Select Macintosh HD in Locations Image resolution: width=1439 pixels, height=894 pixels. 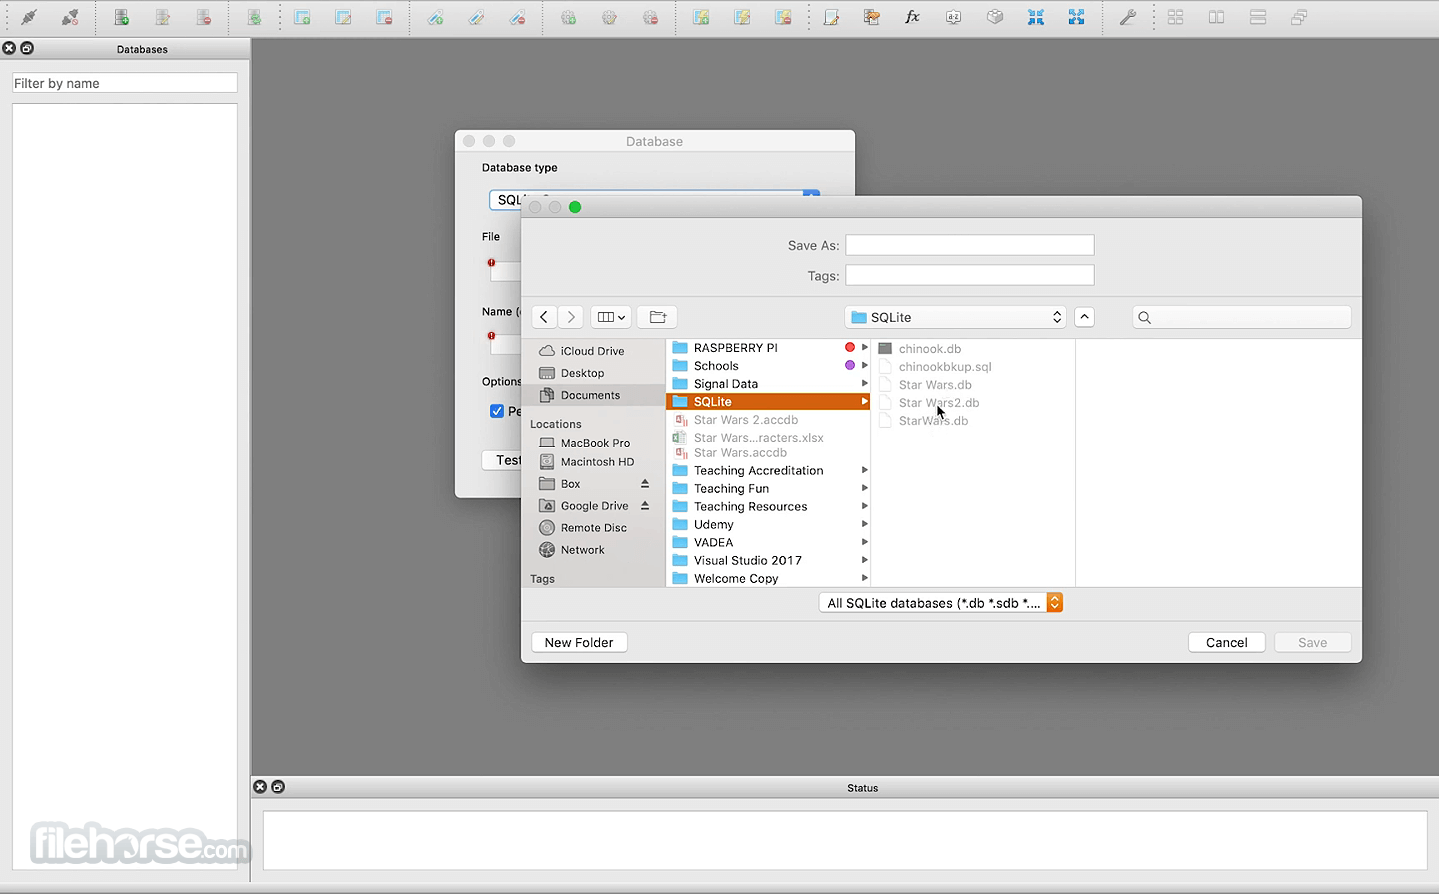point(595,462)
